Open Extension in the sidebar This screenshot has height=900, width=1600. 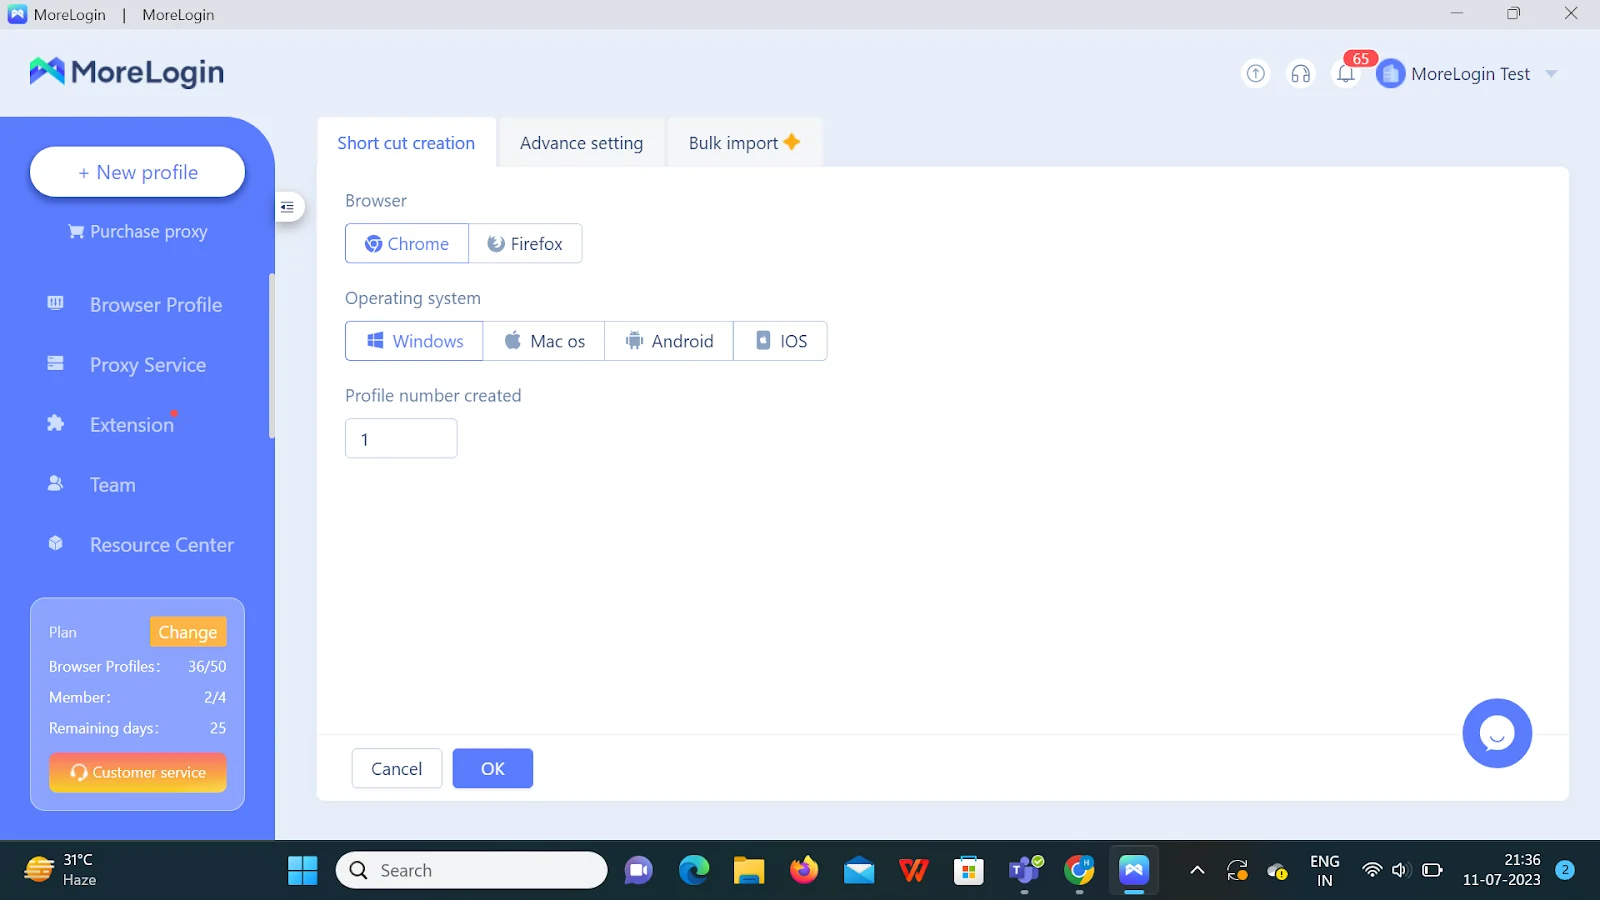tap(132, 425)
